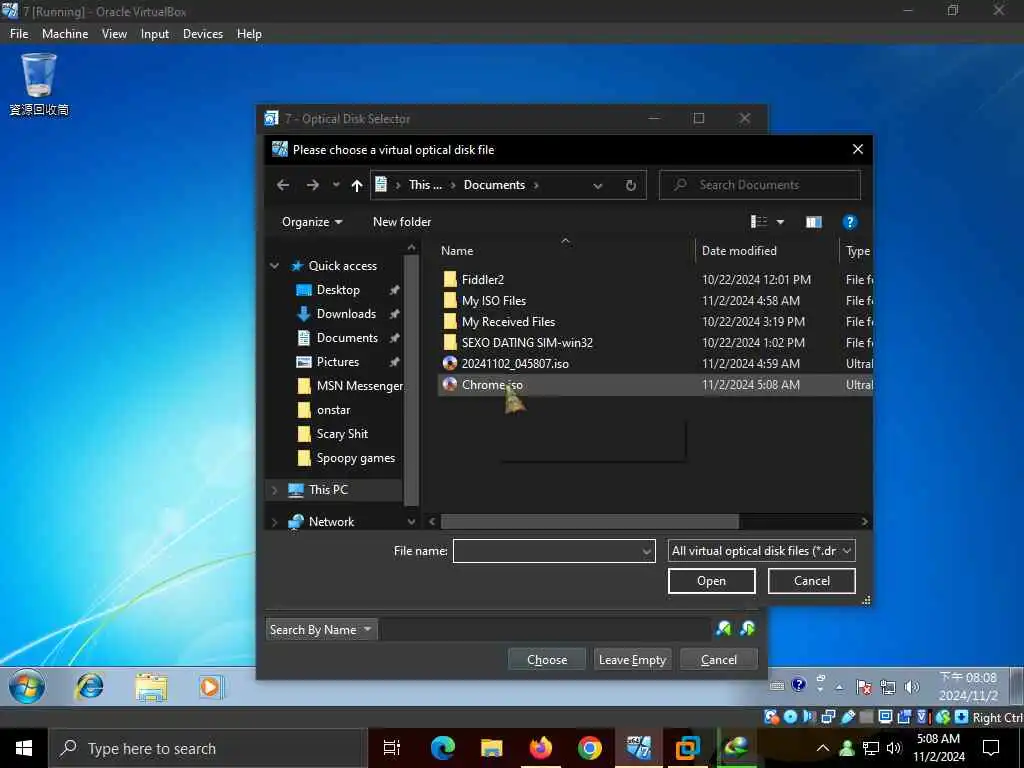Click guest volume speaker tray icon
1024x768 pixels.
912,687
